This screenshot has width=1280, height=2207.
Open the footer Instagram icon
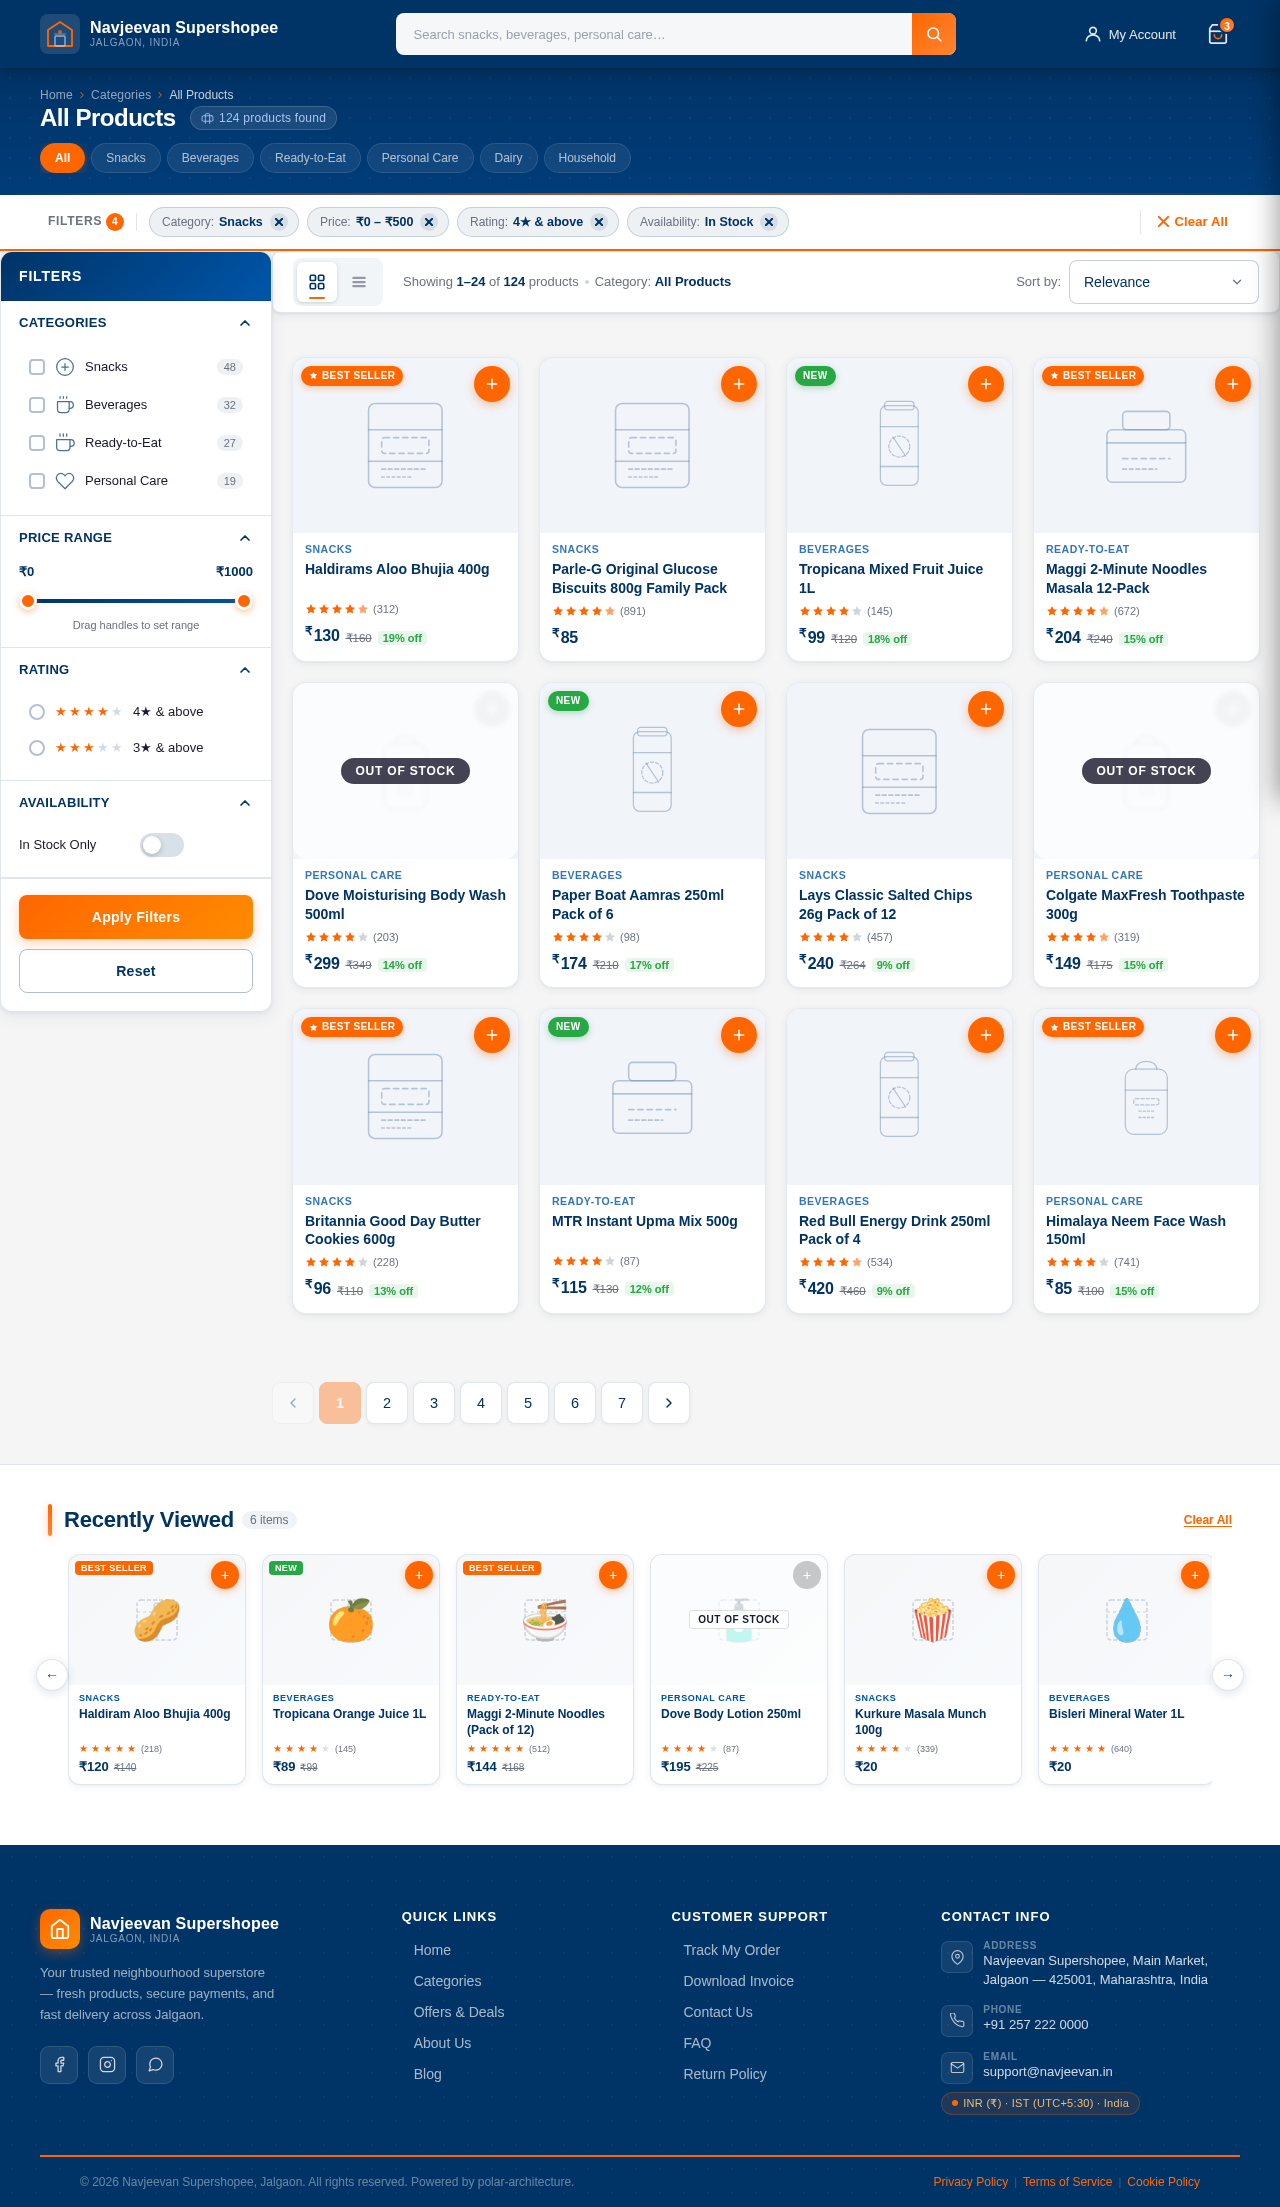click(x=107, y=2064)
